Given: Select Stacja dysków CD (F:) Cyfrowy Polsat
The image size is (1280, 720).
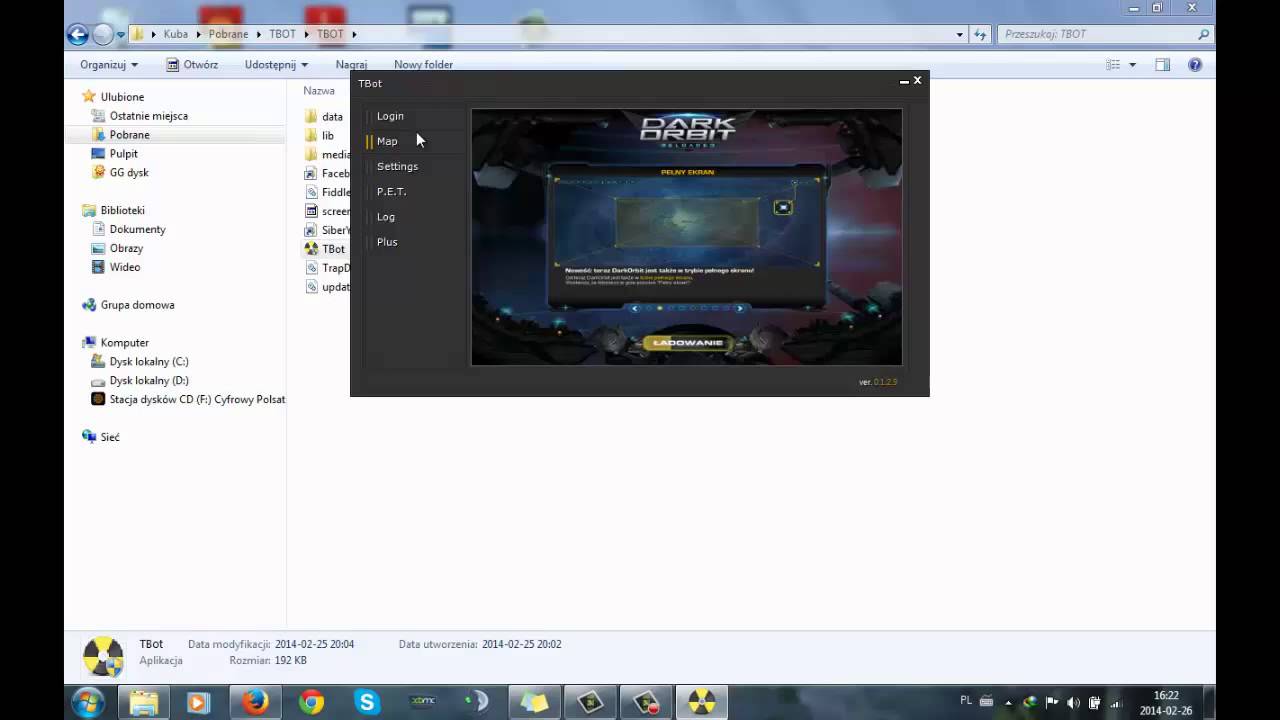Looking at the screenshot, I should (x=197, y=399).
